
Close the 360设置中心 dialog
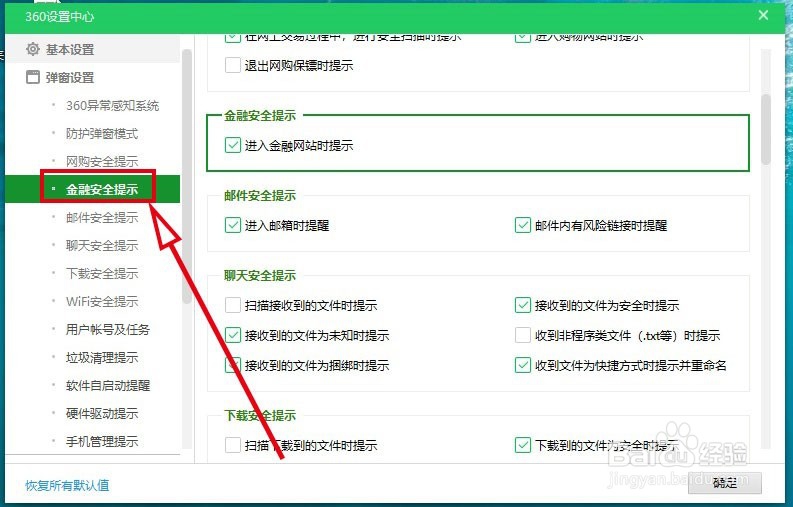[763, 16]
